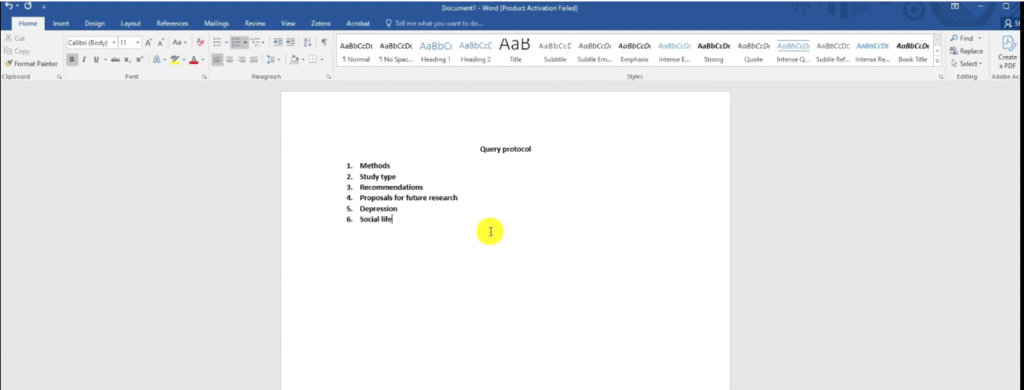Open Text Effects and Typography
The width and height of the screenshot is (1024, 390).
point(156,59)
